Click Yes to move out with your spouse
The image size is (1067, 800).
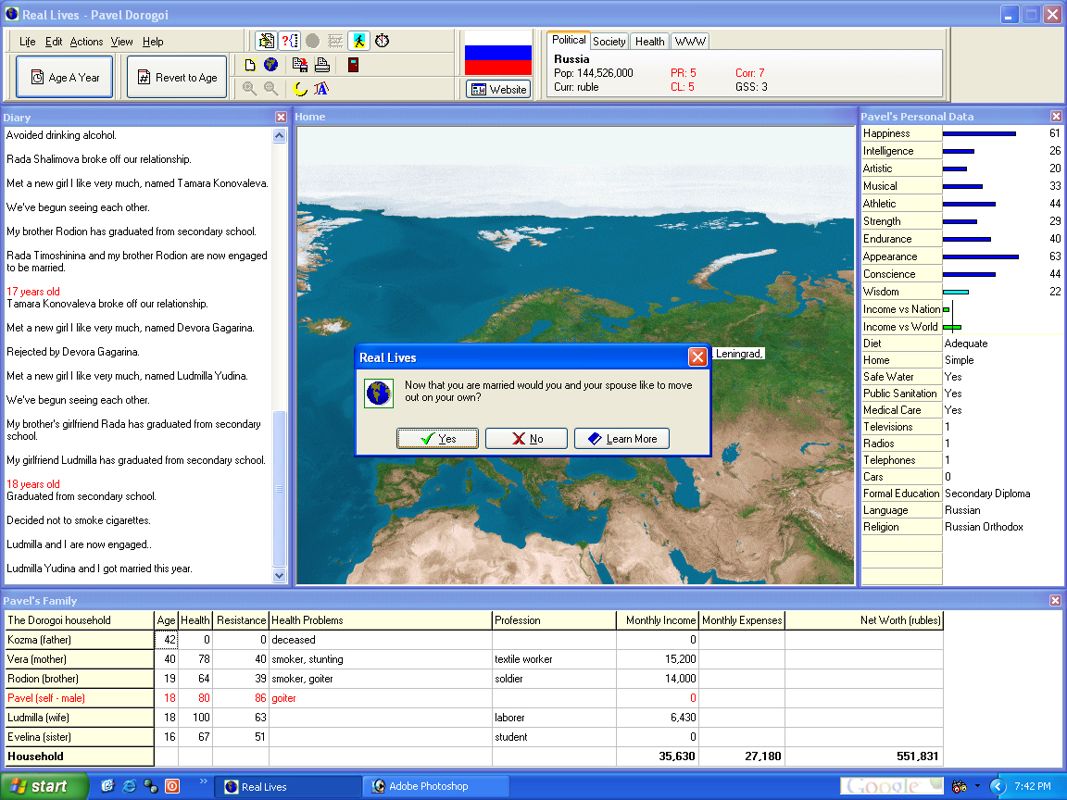[437, 438]
